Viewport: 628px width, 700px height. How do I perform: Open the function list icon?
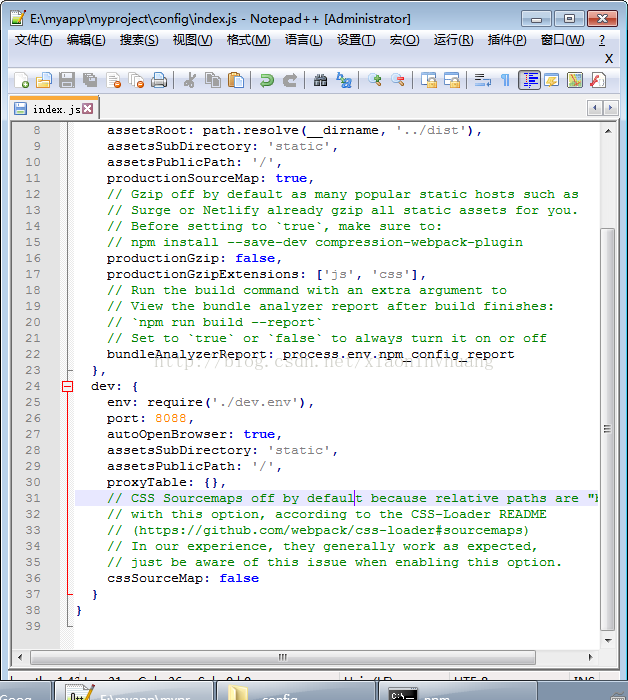[598, 80]
